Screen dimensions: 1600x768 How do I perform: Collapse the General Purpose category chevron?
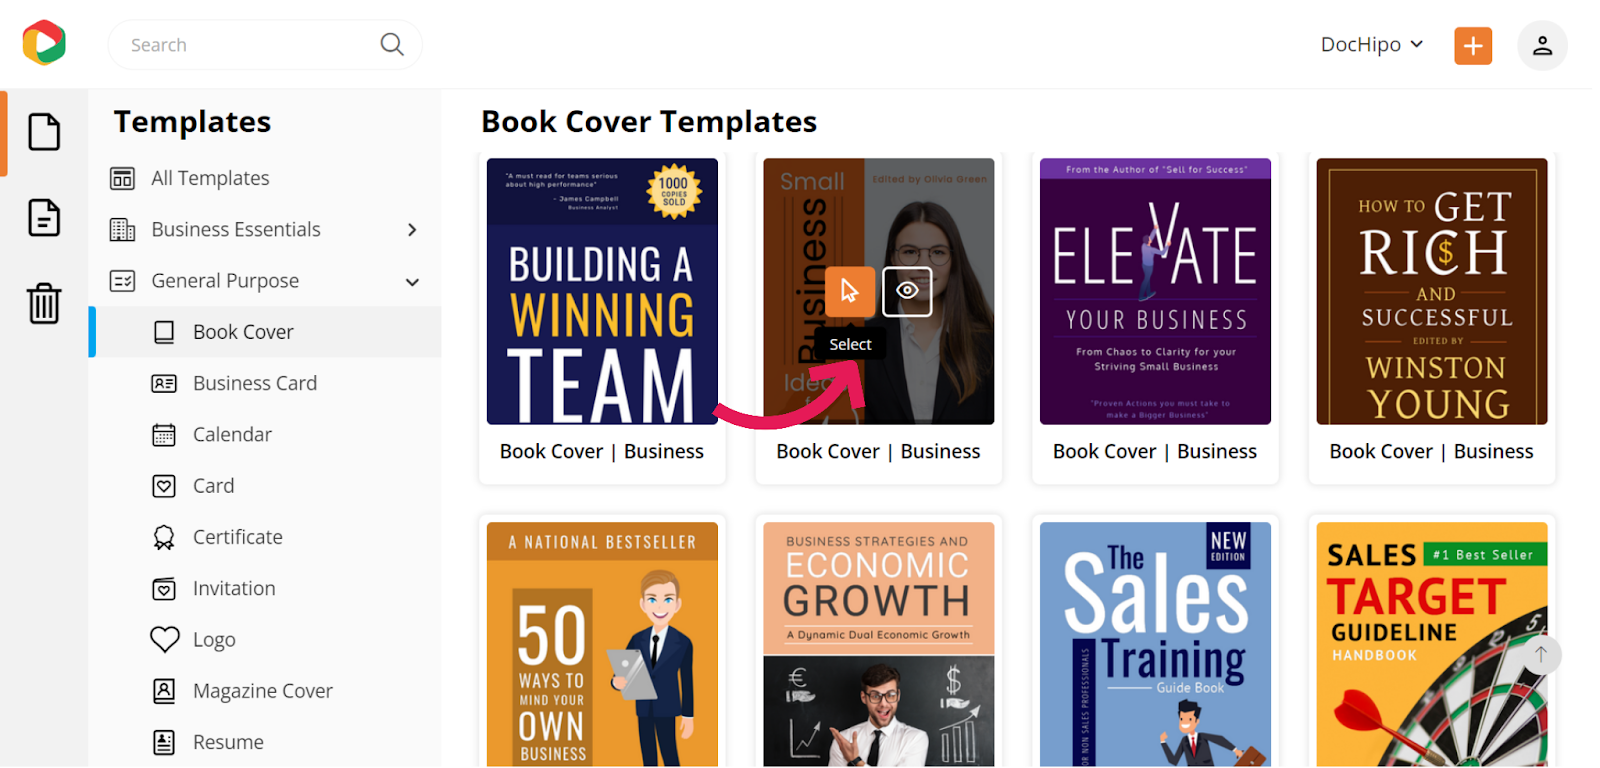(412, 282)
